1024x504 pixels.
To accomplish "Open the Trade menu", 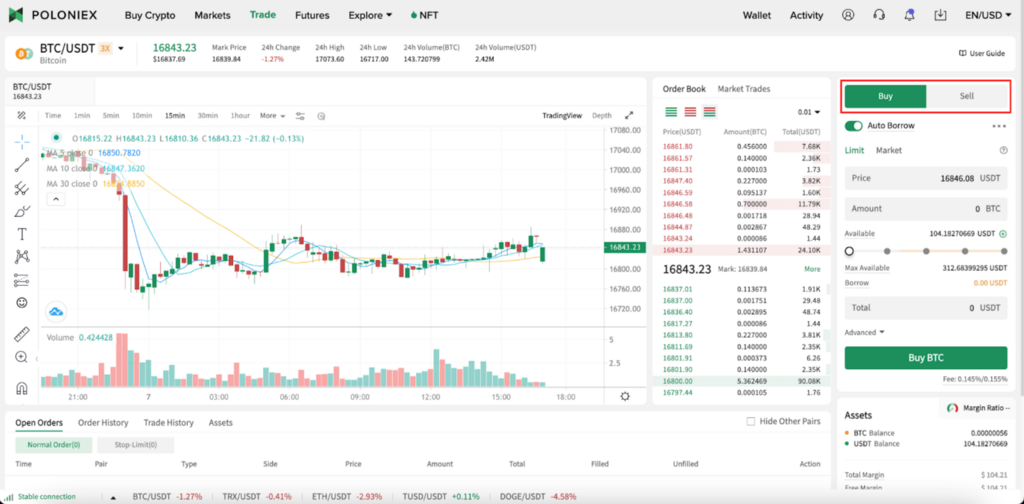I will click(263, 14).
